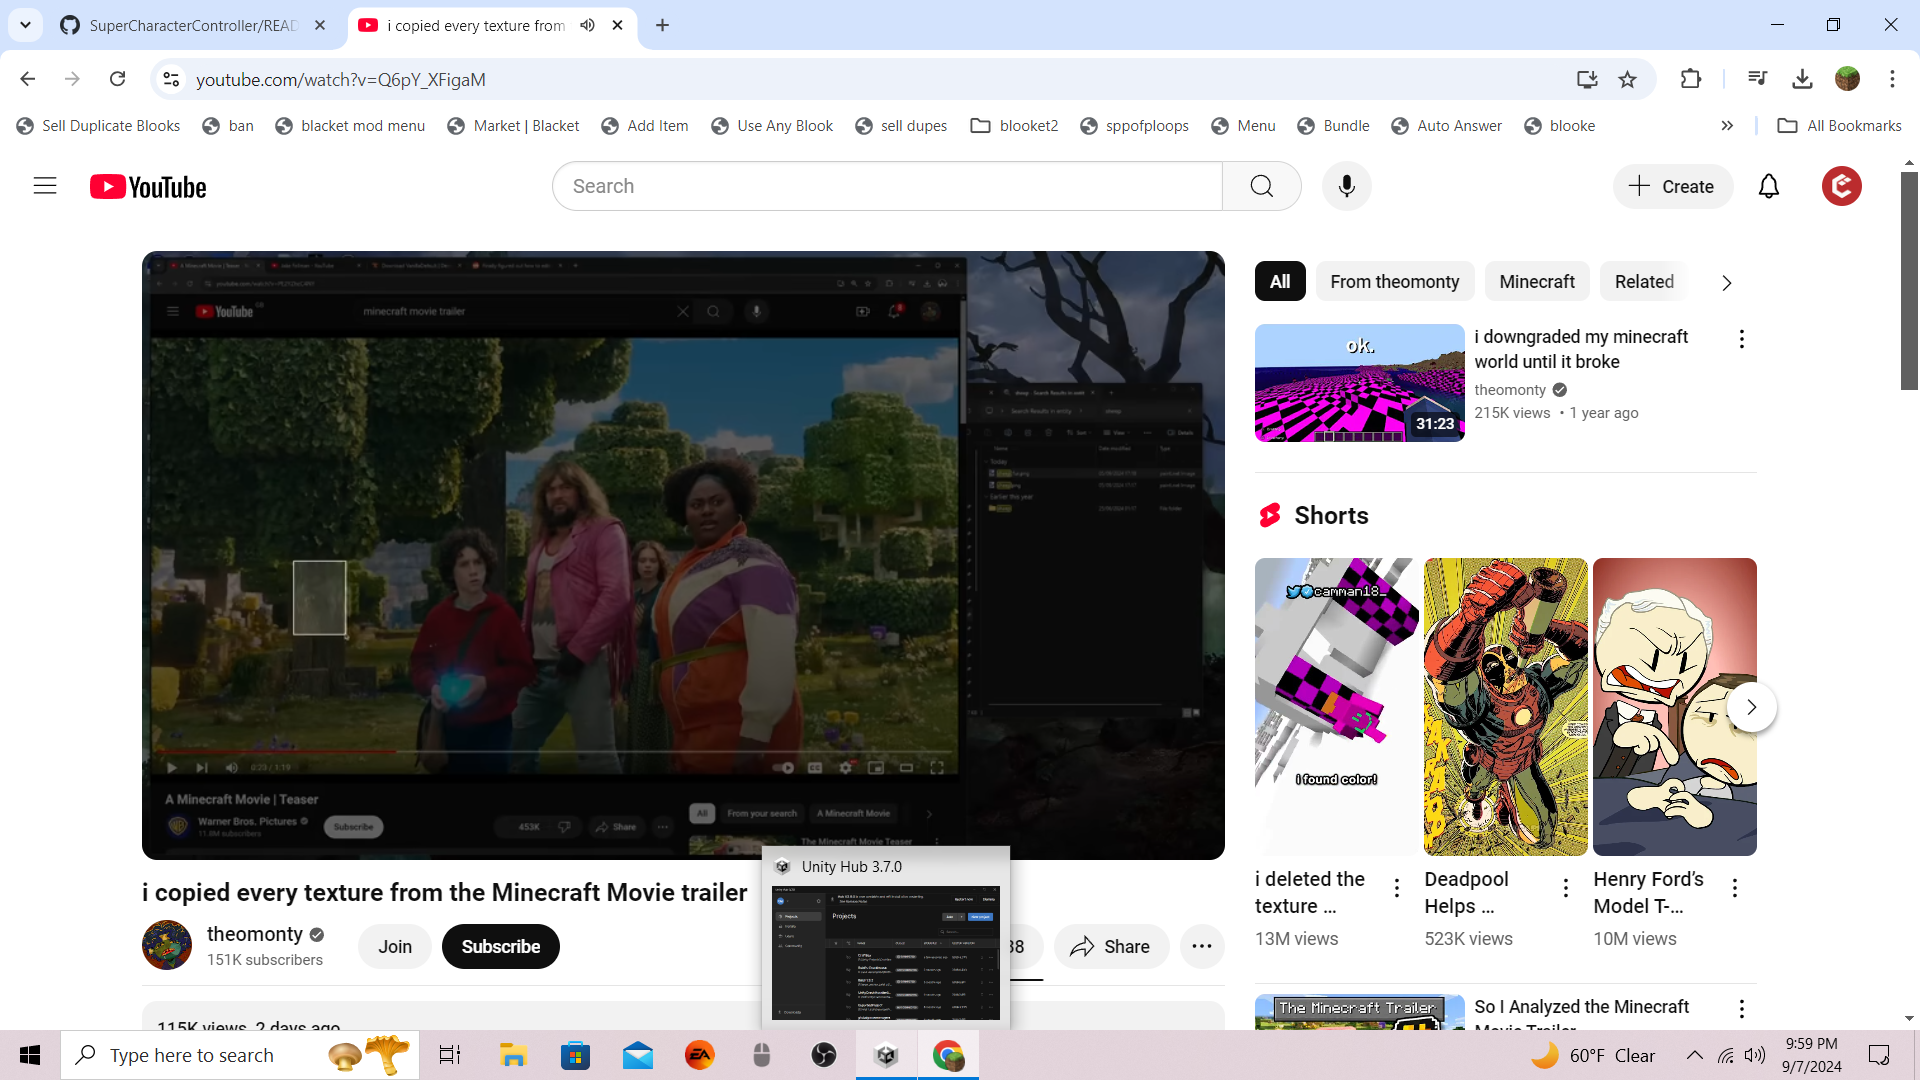Open more actions ellipsis under video
Screen dimensions: 1920x1080
click(1201, 946)
